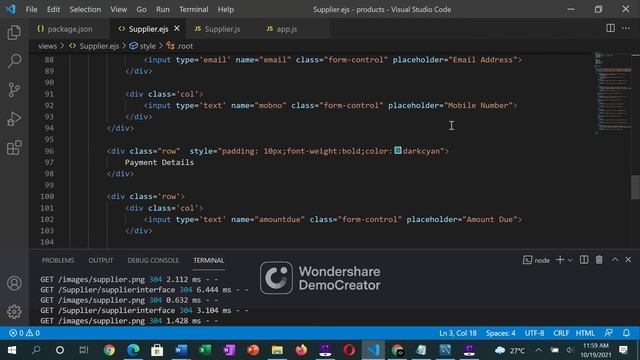Show hidden system tray icons
The image size is (640, 360).
coord(538,350)
